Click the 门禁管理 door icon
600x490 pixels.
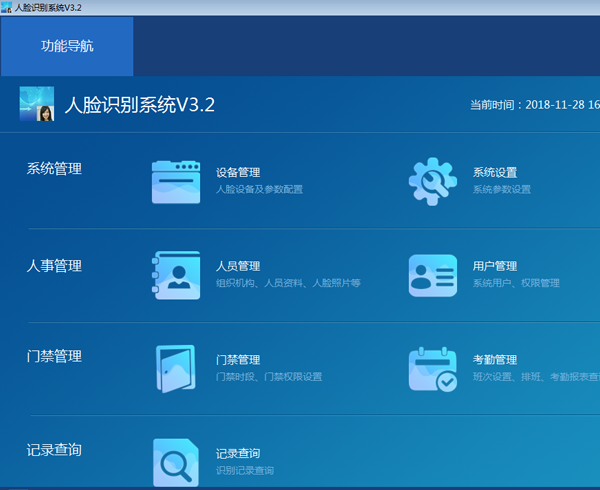click(176, 368)
